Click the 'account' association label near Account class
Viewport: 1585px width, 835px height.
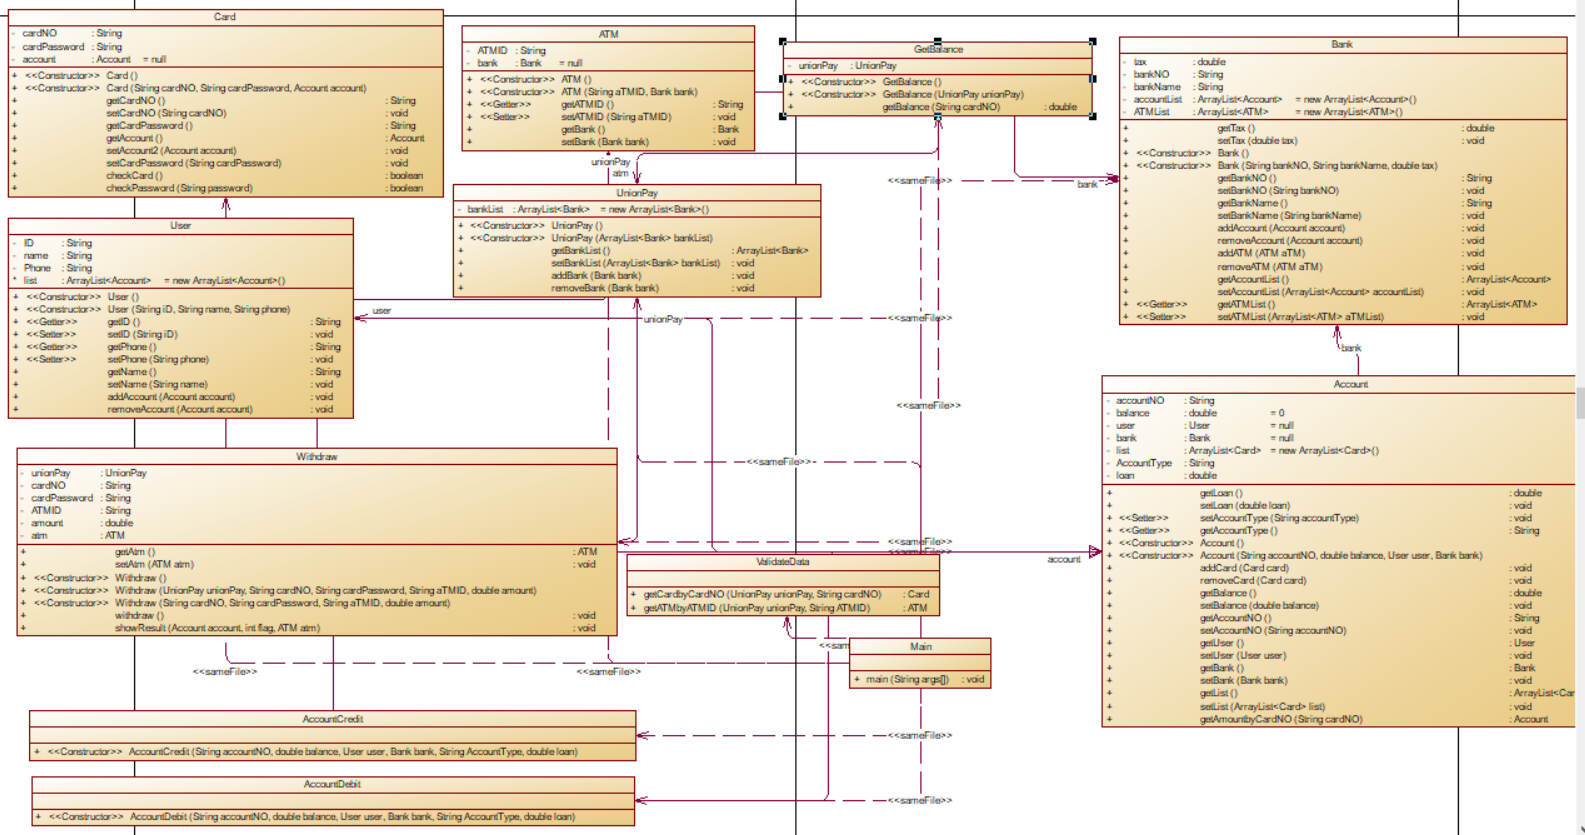[1064, 559]
